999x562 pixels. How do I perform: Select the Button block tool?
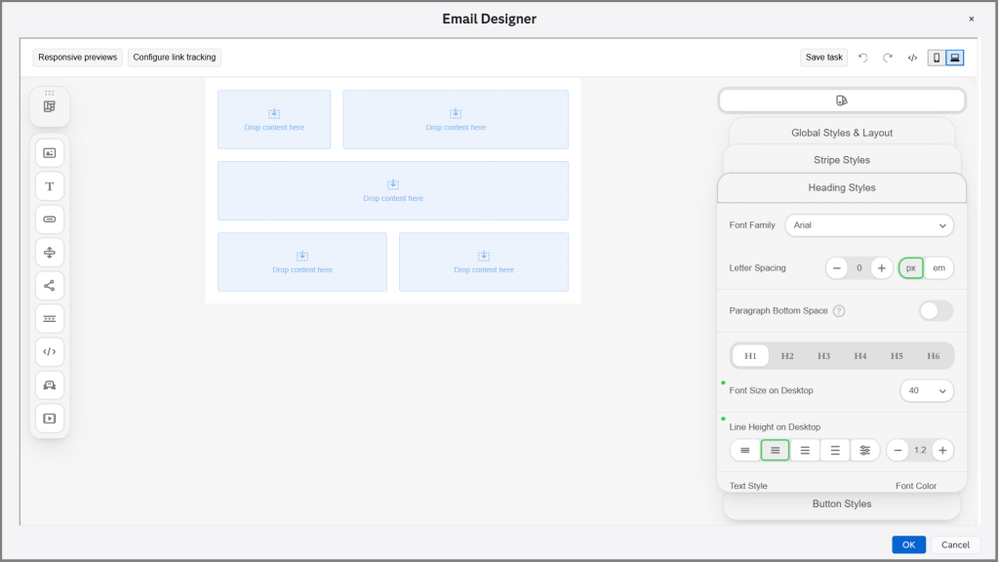pyautogui.click(x=49, y=219)
